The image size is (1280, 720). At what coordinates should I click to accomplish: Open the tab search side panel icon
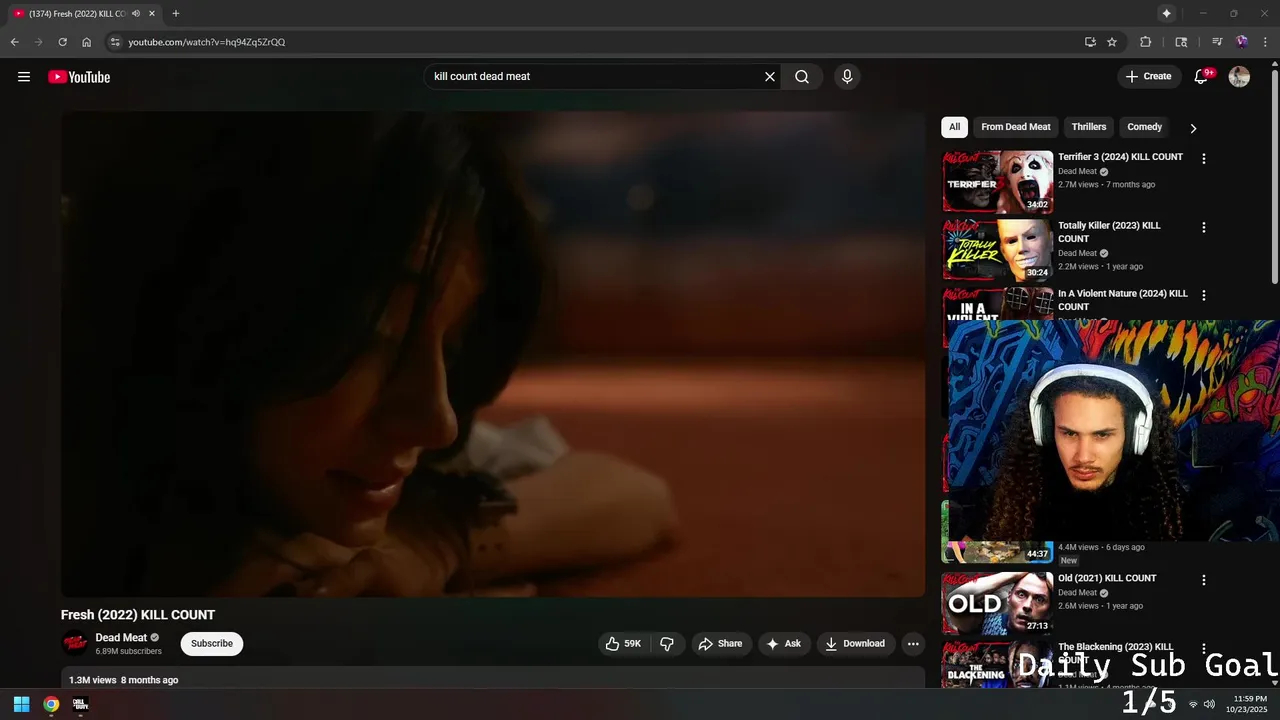pyautogui.click(x=1181, y=42)
